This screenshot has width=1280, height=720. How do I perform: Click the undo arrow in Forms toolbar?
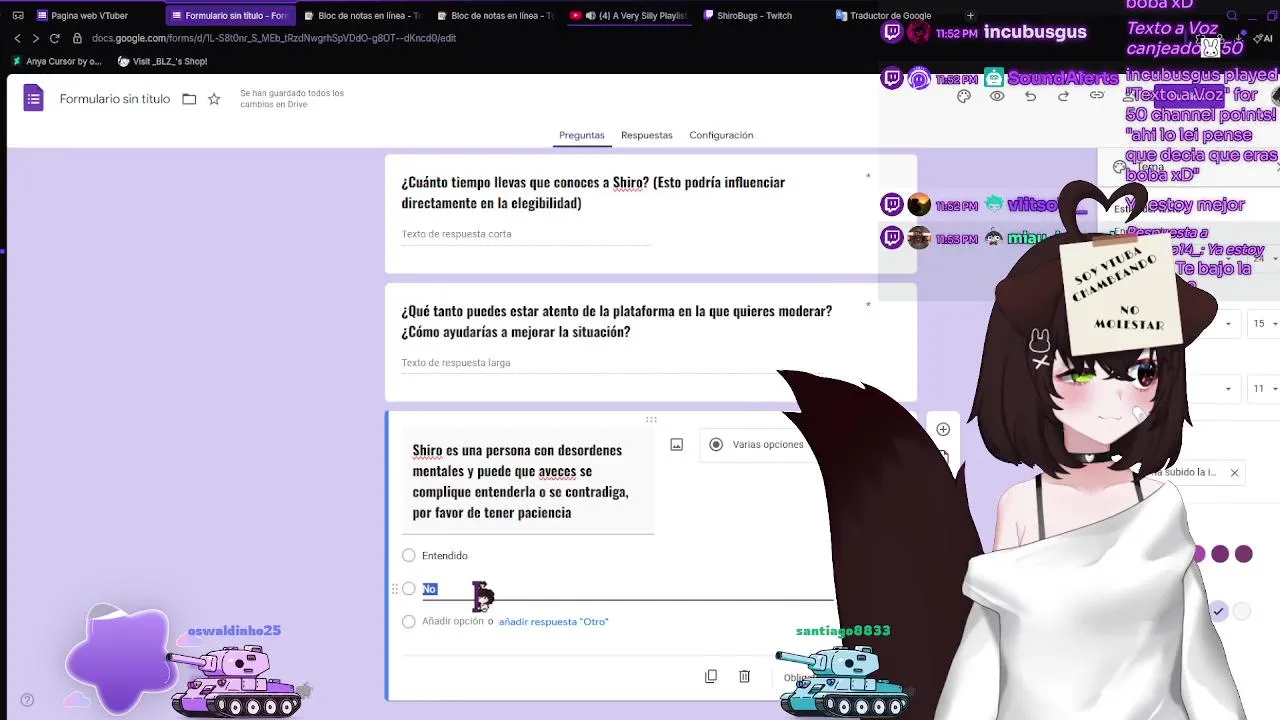(1030, 96)
